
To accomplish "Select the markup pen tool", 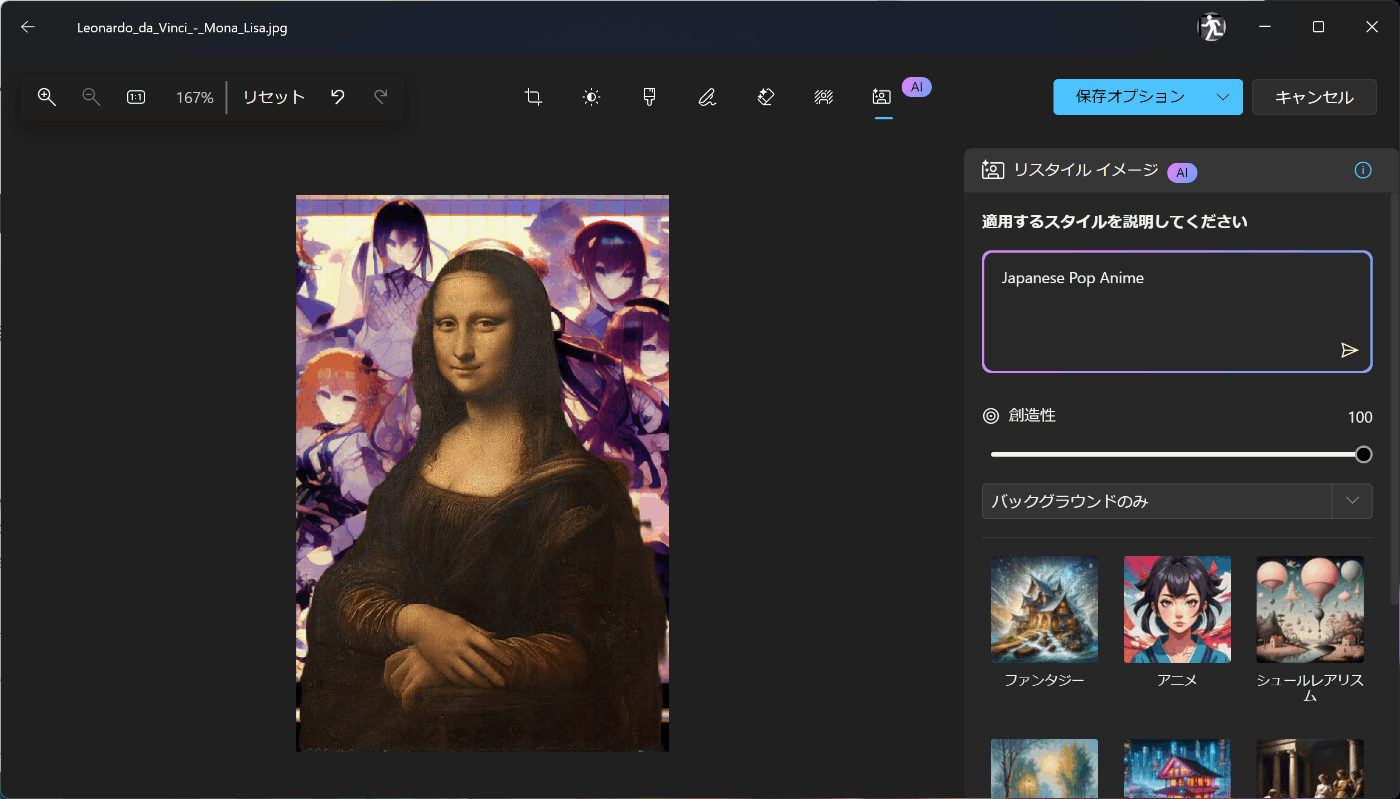I will pos(707,97).
